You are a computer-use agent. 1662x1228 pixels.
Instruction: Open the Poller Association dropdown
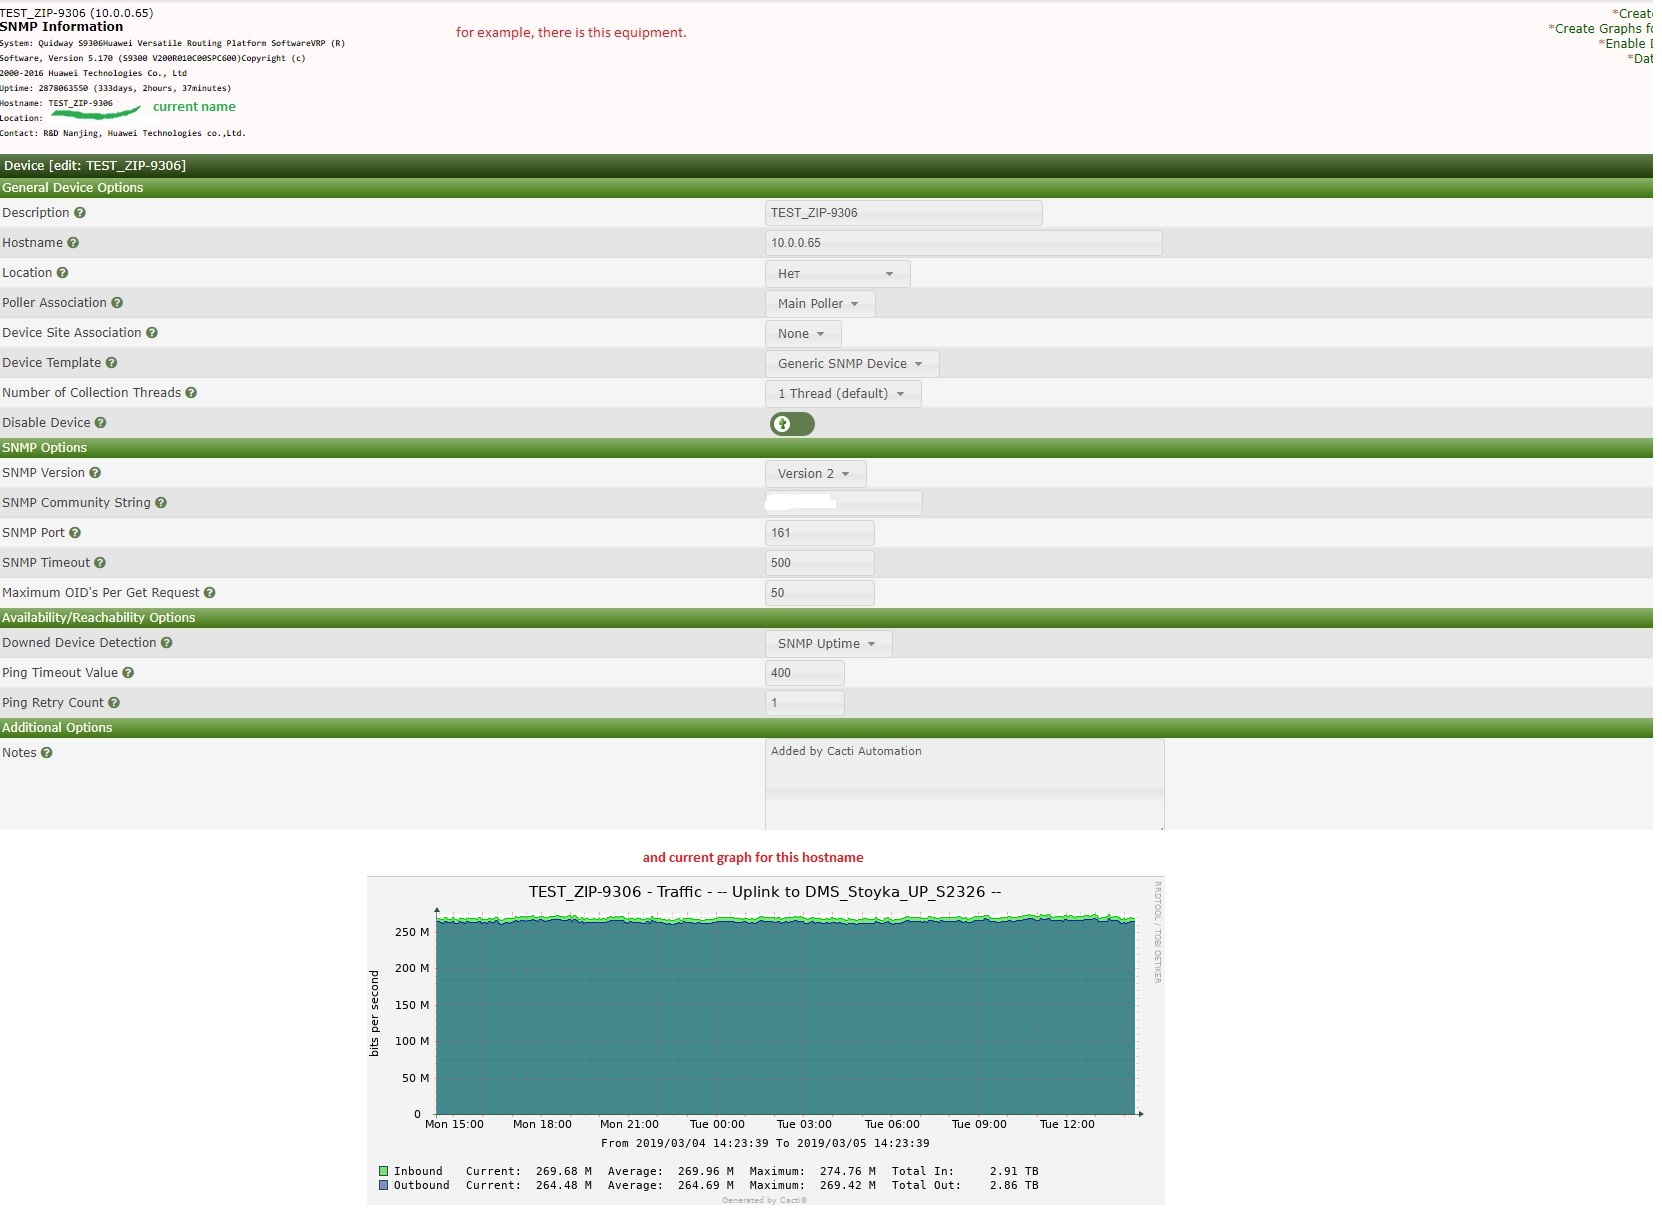[x=819, y=303]
